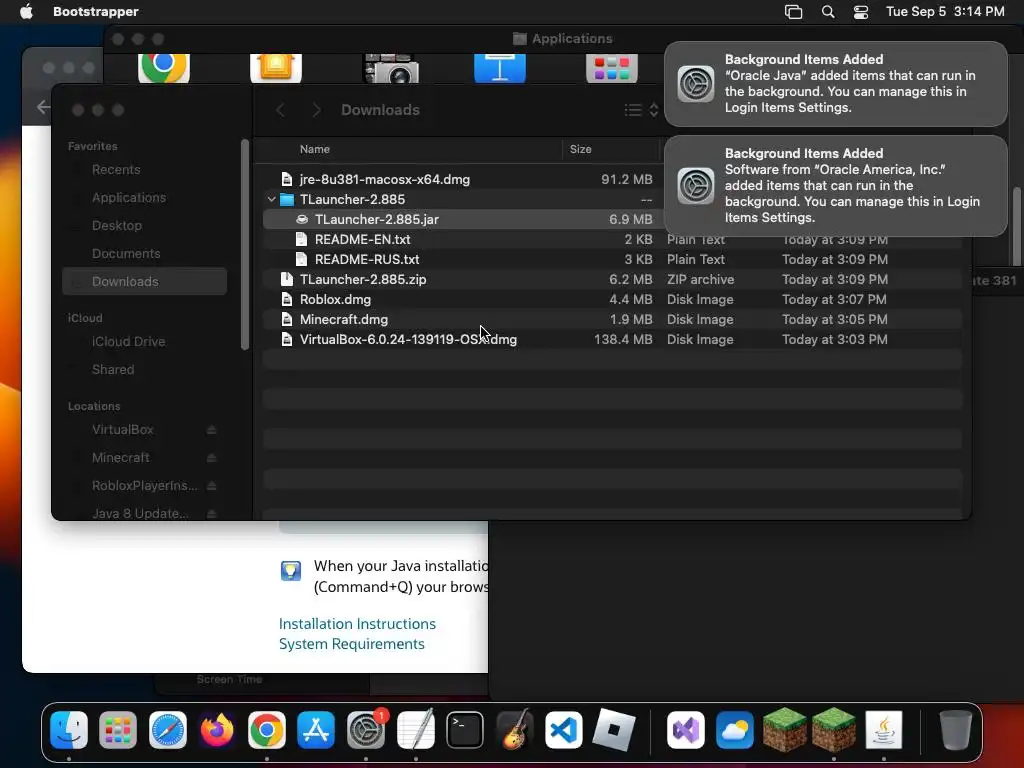Viewport: 1024px width, 768px height.
Task: Launch Safari from the Dock
Action: coord(168,729)
